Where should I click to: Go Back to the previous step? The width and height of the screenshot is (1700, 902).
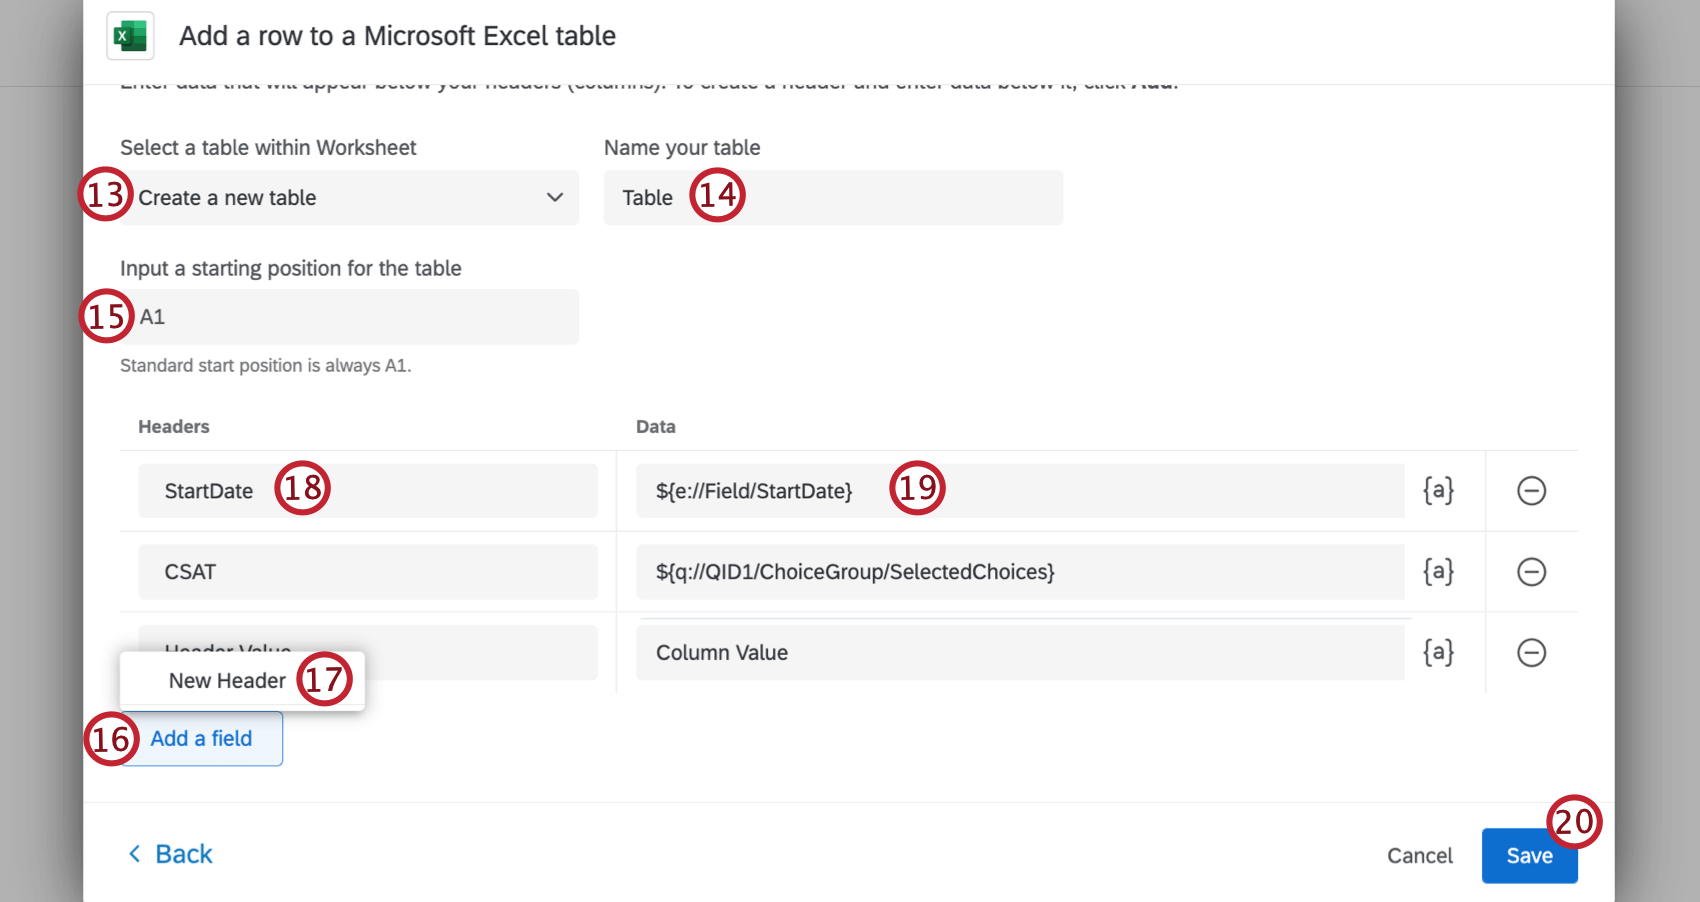(183, 853)
